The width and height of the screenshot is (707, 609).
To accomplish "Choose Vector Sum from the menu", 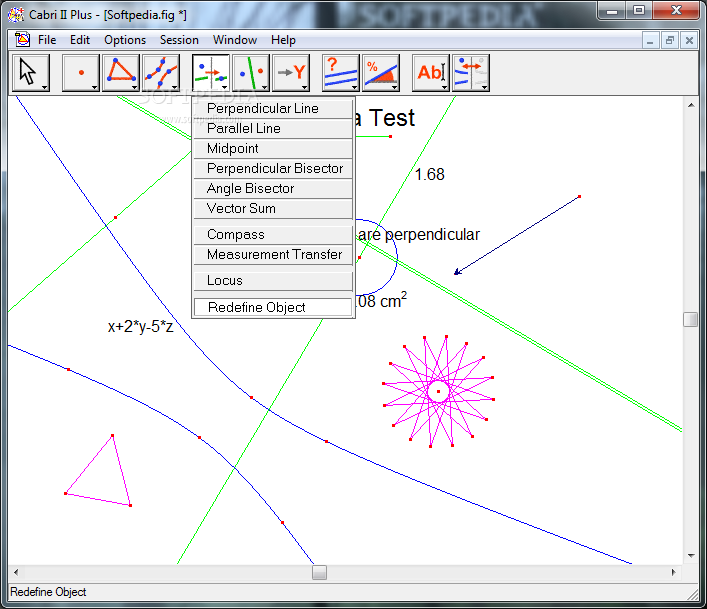I will click(x=273, y=209).
